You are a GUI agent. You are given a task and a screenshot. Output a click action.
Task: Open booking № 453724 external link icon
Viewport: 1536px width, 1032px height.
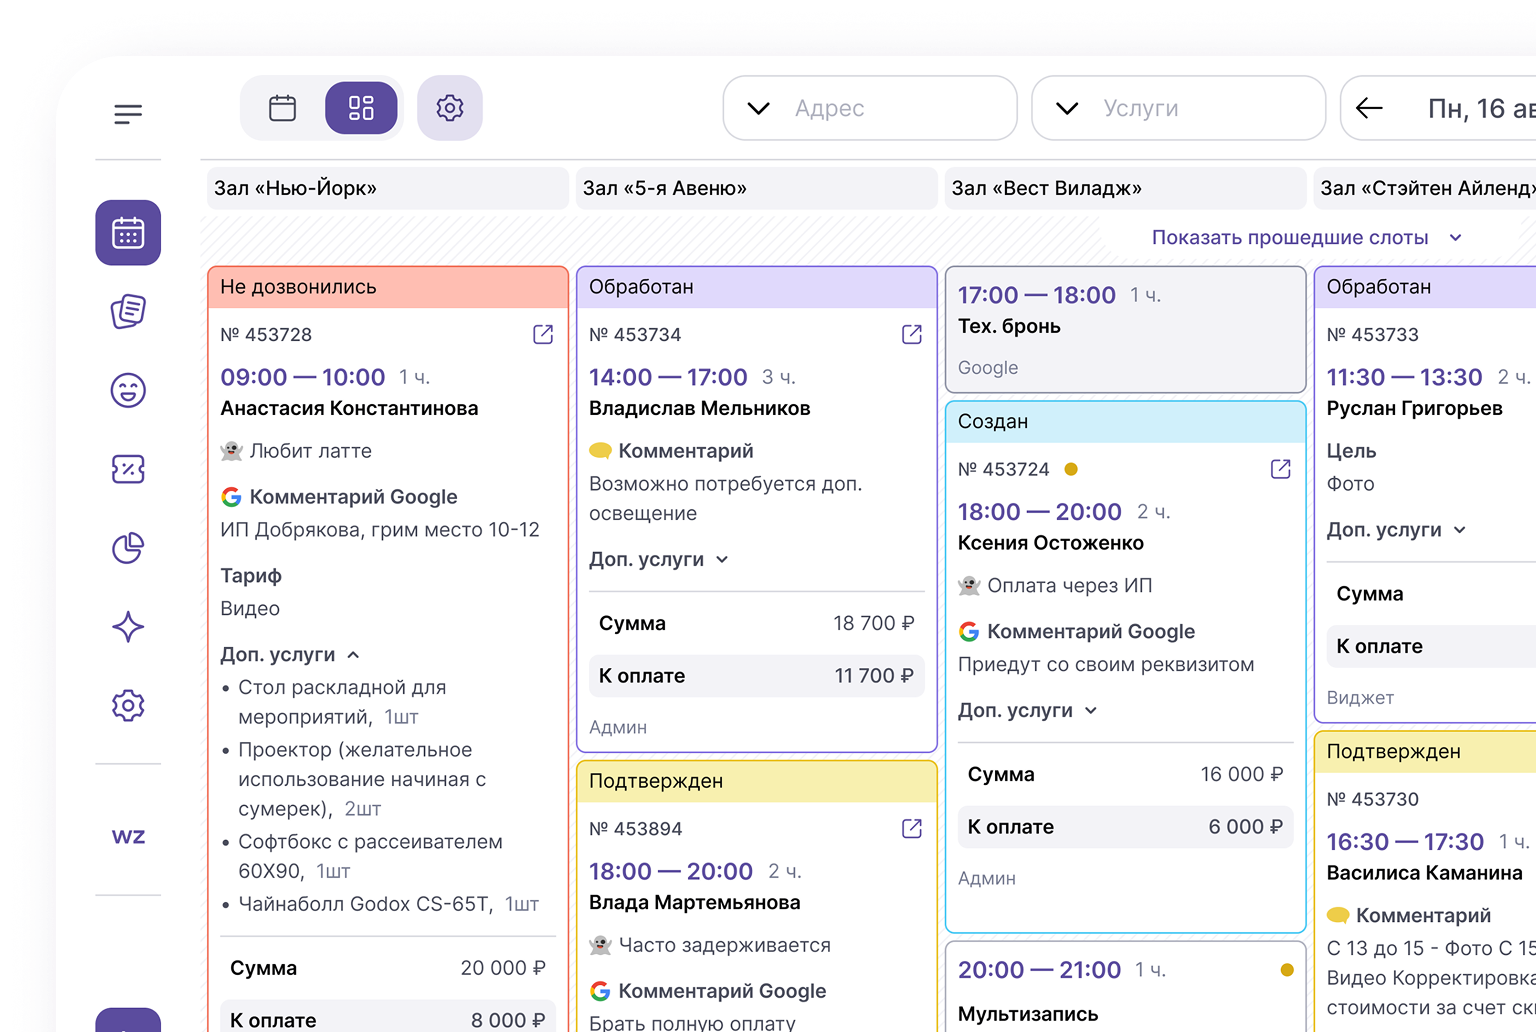tap(1281, 469)
